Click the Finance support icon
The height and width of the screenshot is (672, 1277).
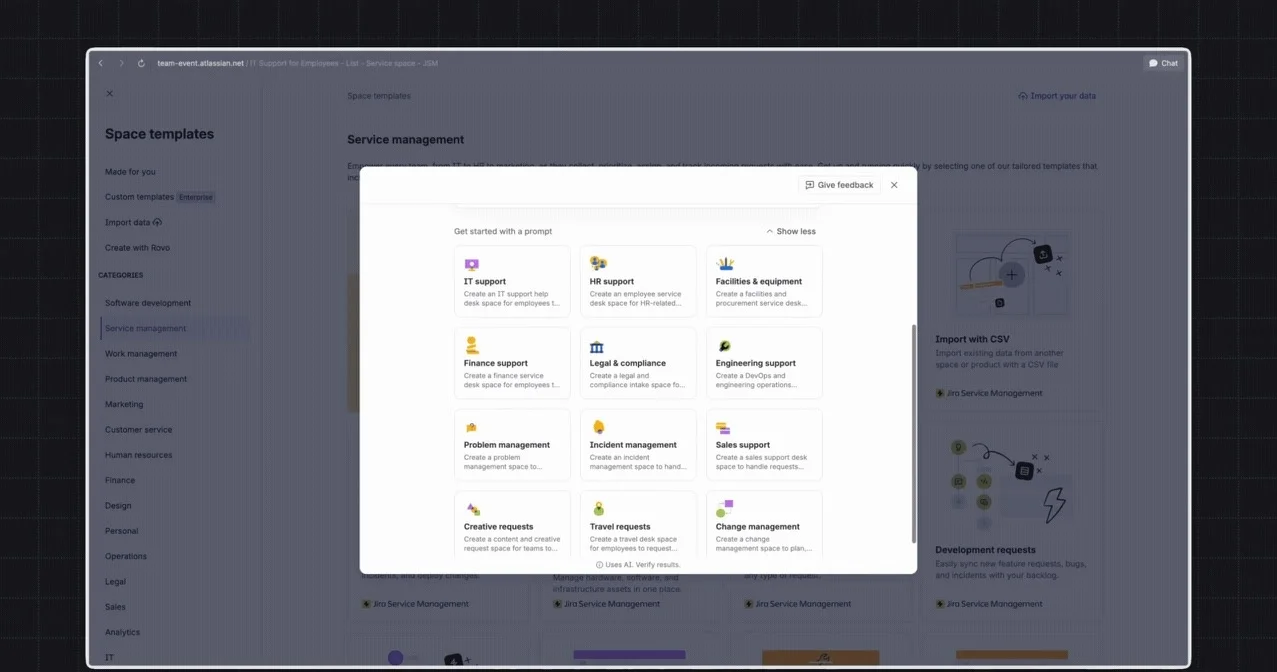pos(472,345)
